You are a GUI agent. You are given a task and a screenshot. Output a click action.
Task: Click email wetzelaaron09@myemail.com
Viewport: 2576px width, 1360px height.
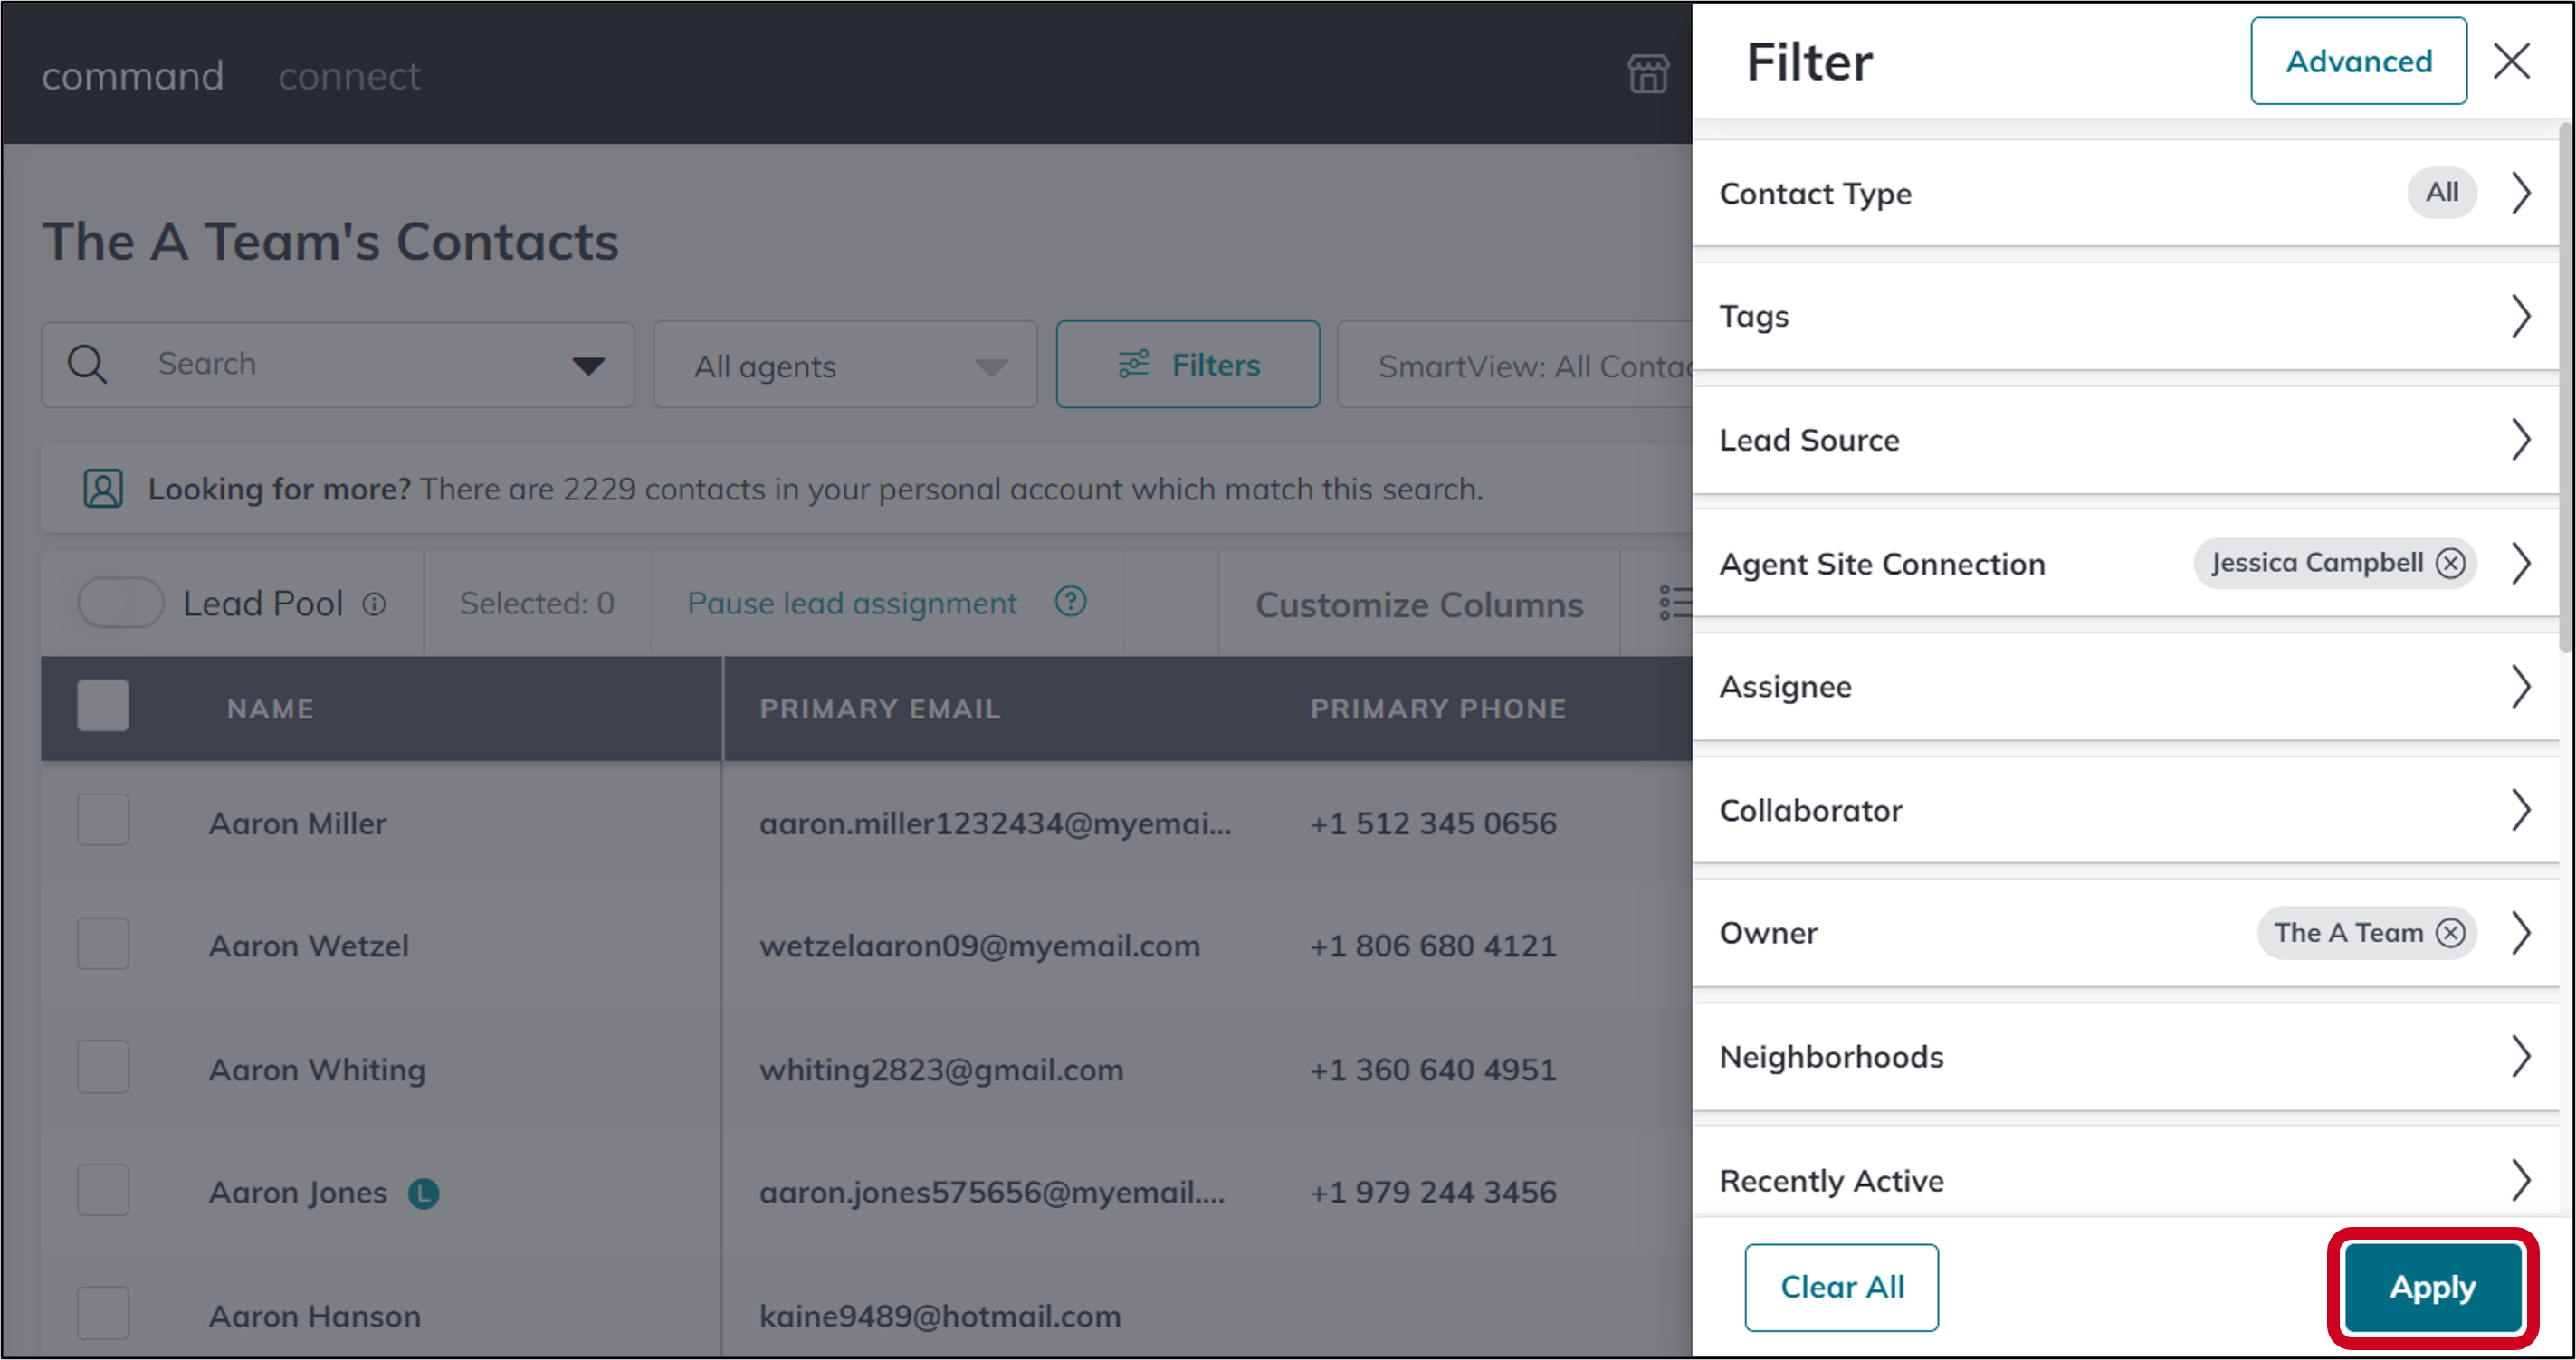tap(979, 946)
